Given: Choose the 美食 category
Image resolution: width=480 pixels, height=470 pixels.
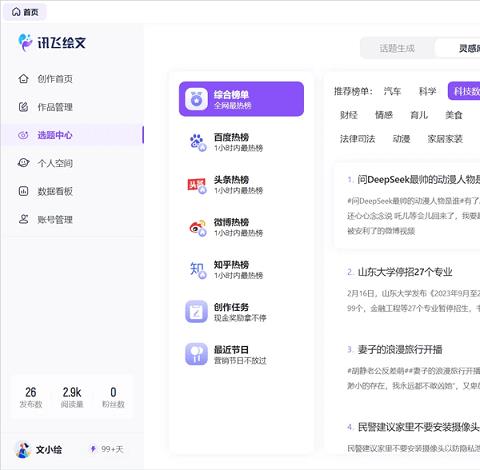Looking at the screenshot, I should (454, 115).
